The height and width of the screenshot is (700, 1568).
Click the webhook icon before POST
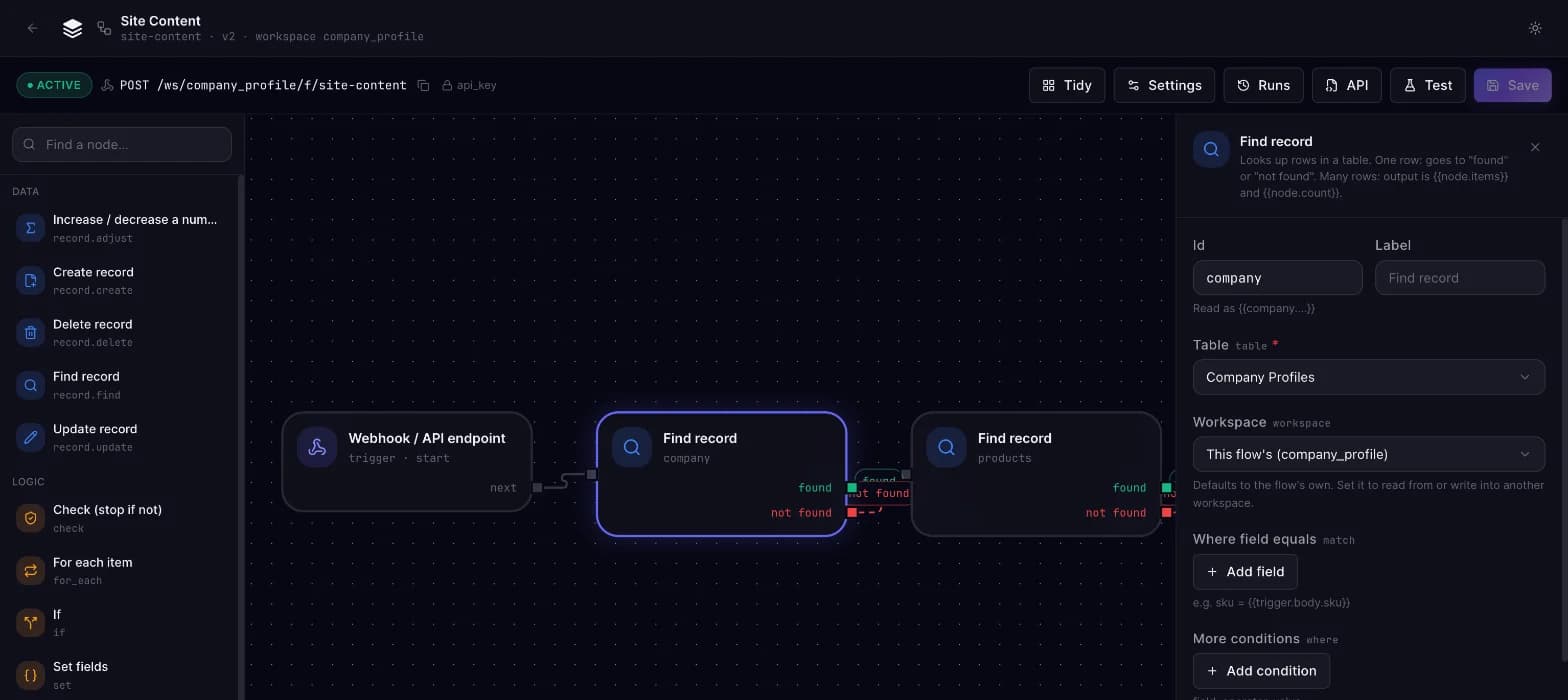[x=107, y=85]
